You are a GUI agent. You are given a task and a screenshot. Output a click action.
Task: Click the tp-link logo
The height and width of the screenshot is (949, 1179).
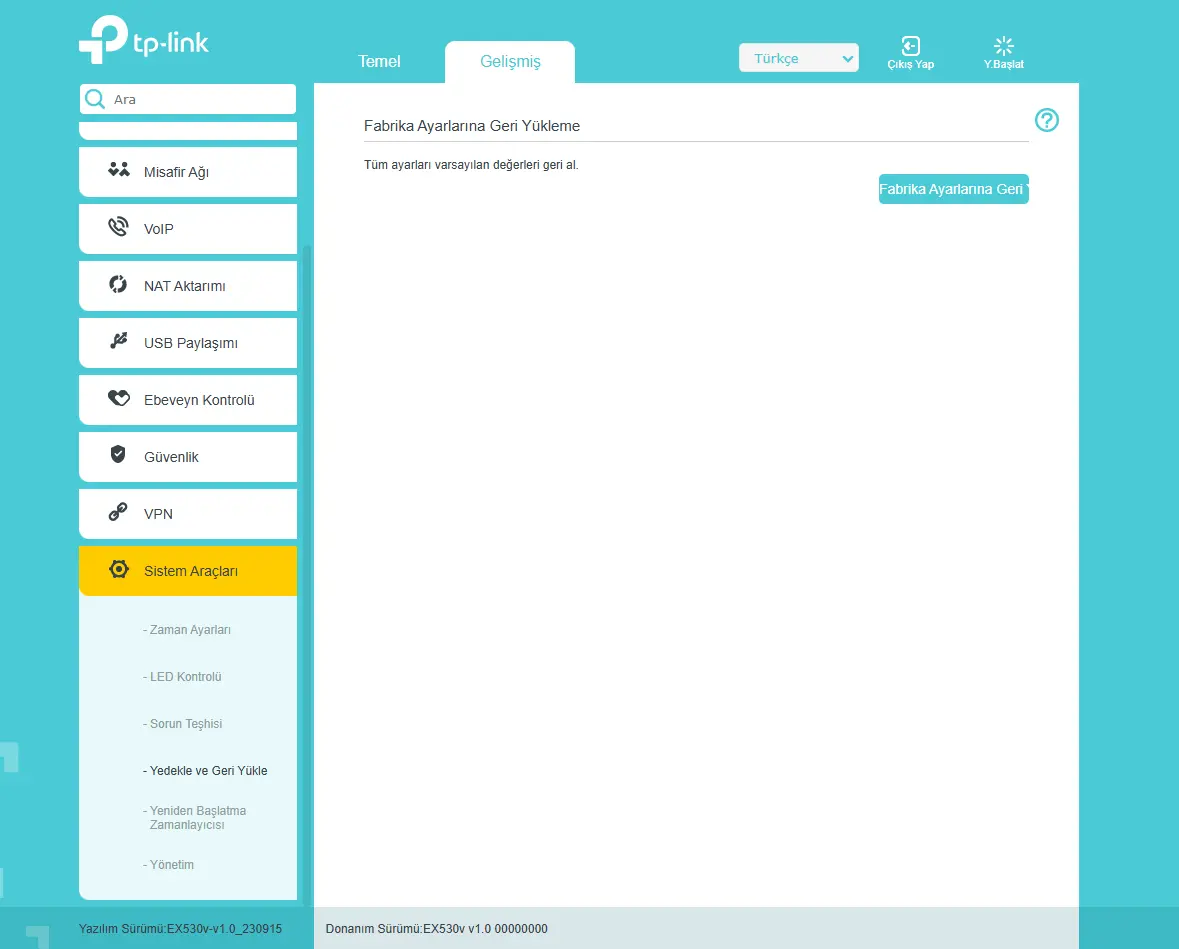pos(144,39)
